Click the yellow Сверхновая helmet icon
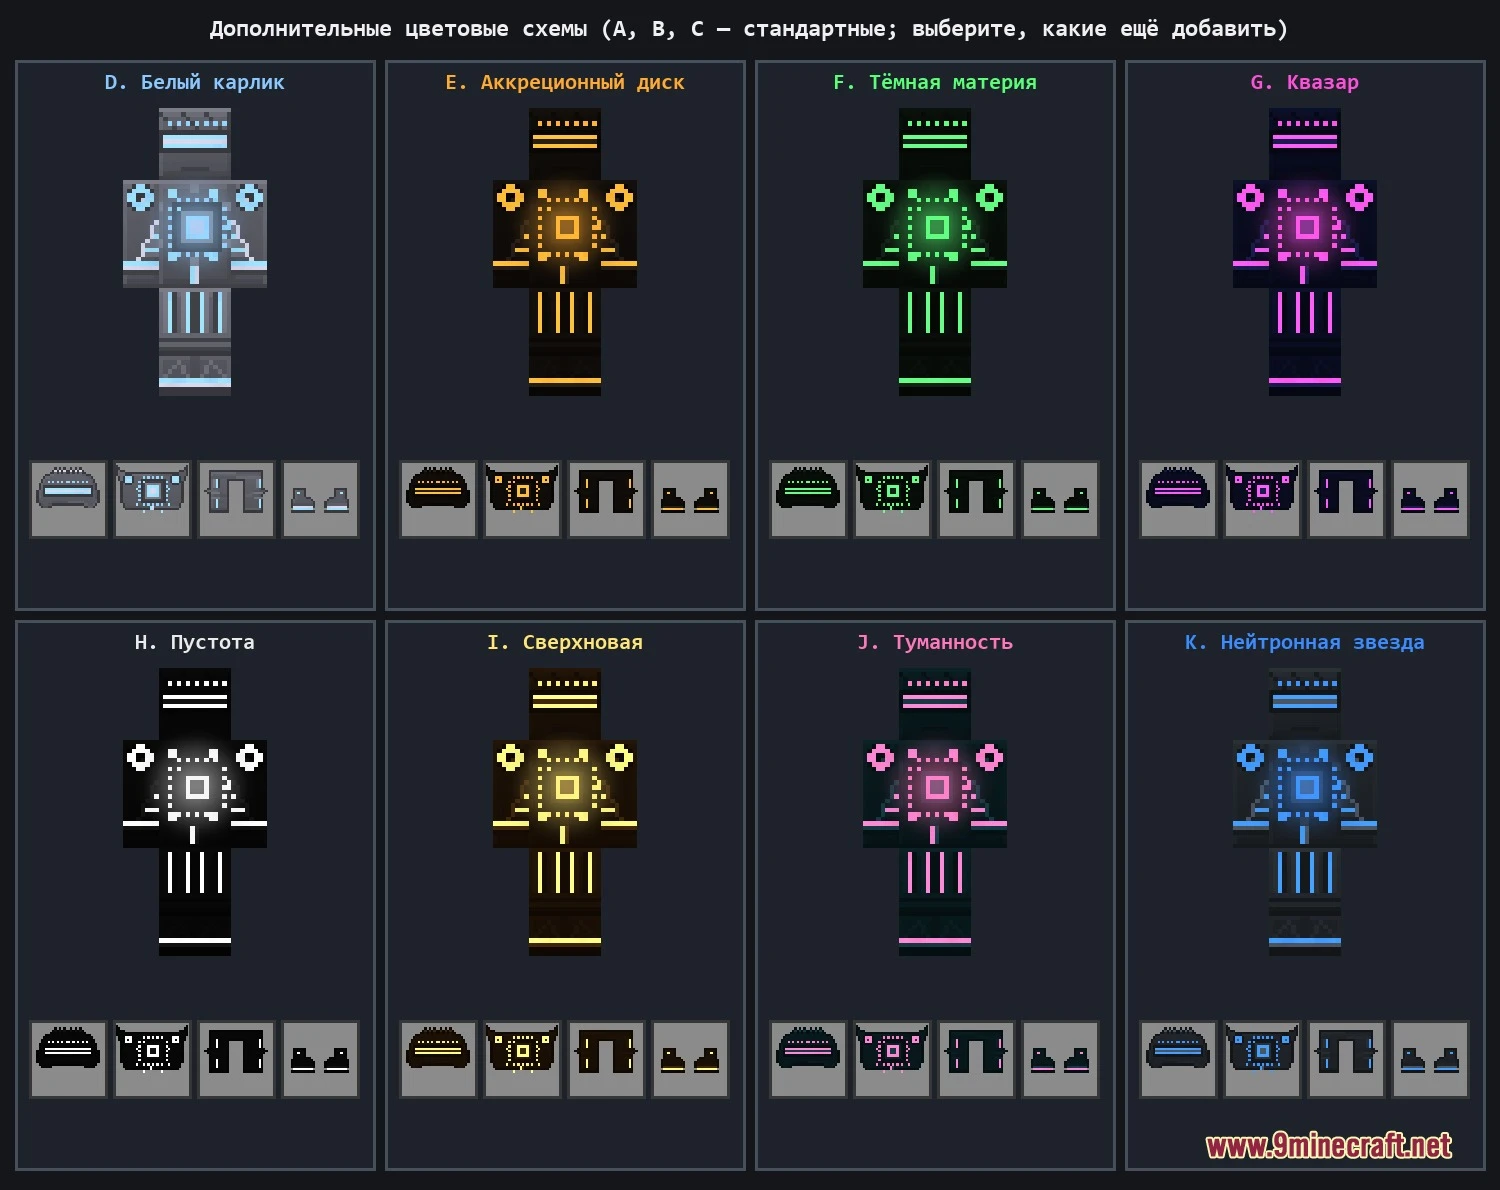This screenshot has height=1190, width=1500. point(438,1059)
